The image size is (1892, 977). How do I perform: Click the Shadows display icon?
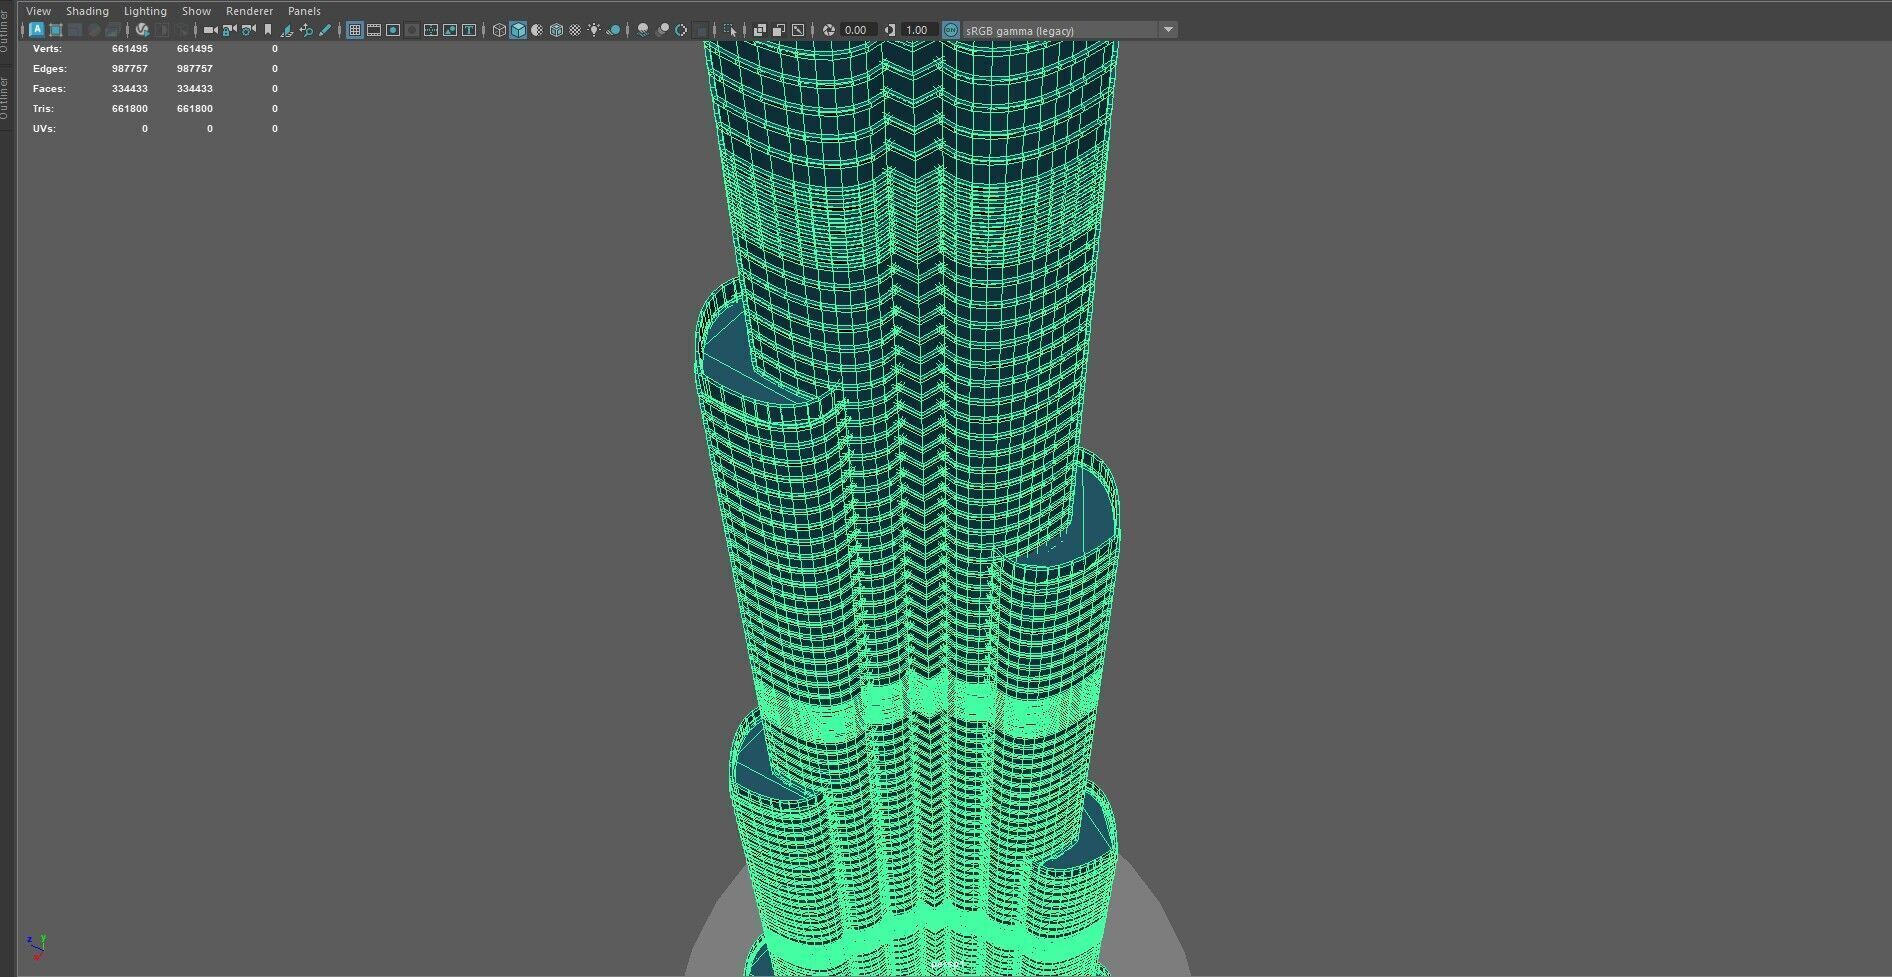[x=613, y=30]
